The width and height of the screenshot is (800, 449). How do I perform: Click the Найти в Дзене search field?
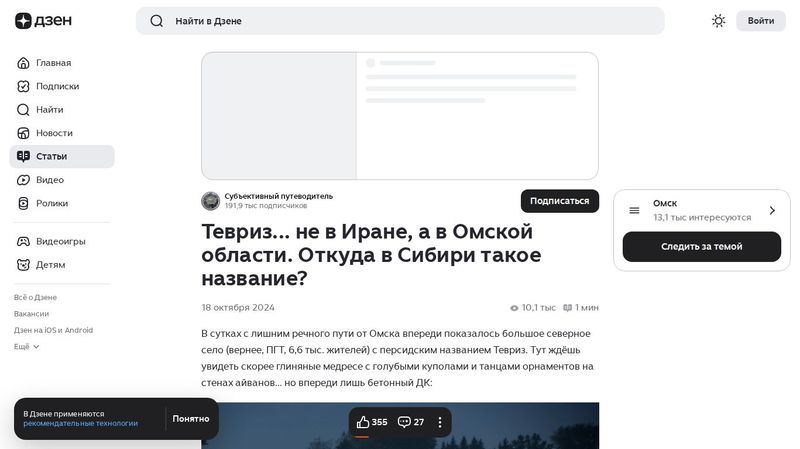[410, 21]
